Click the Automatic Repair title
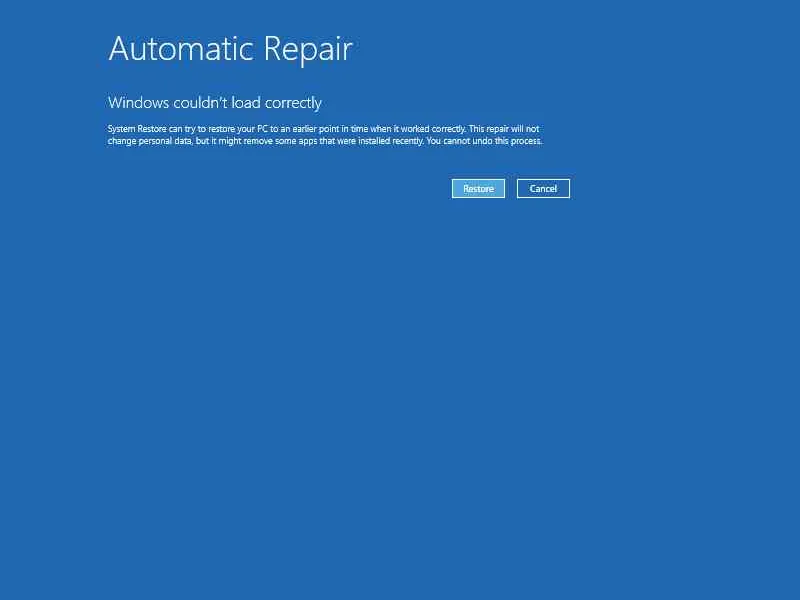 pyautogui.click(x=230, y=49)
